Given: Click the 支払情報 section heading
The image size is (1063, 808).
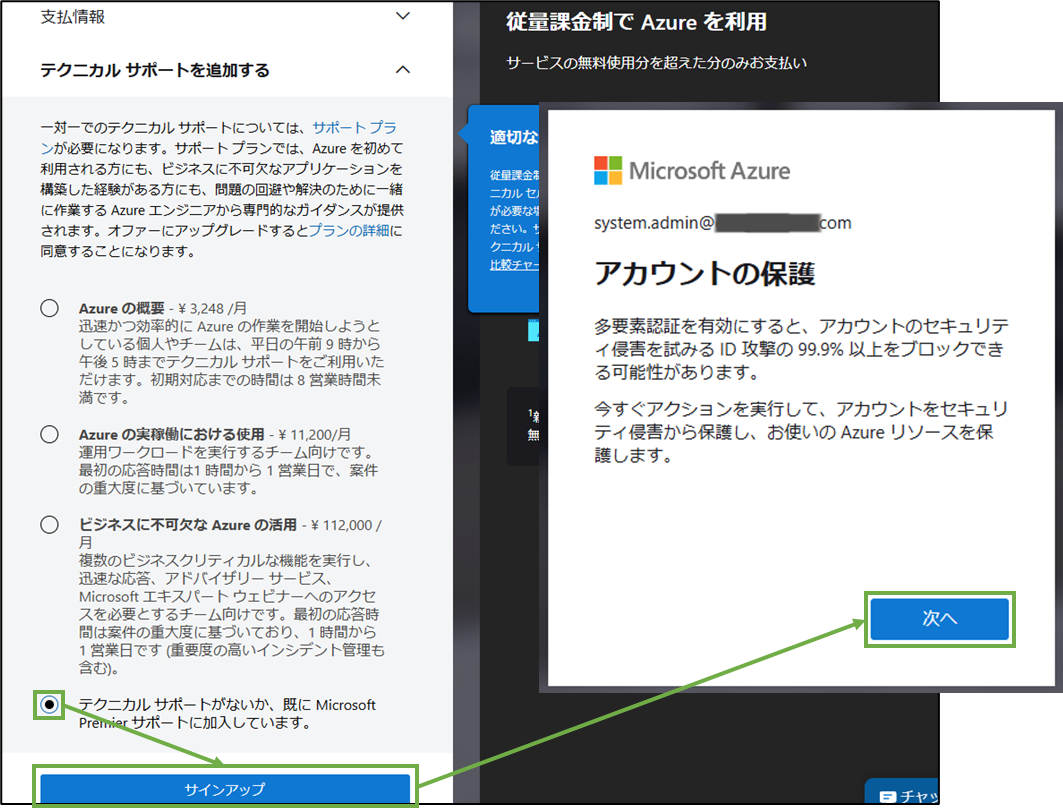Looking at the screenshot, I should tap(73, 16).
